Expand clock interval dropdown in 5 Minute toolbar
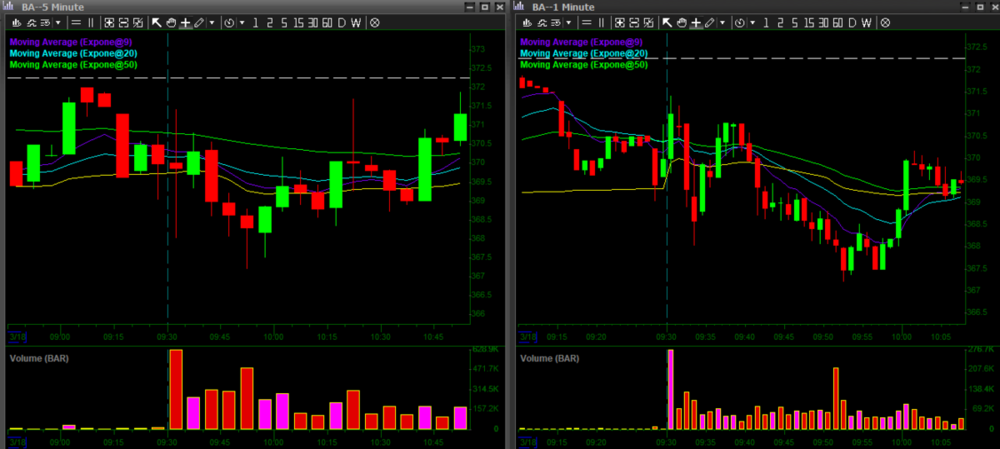1000x449 pixels. click(x=241, y=22)
